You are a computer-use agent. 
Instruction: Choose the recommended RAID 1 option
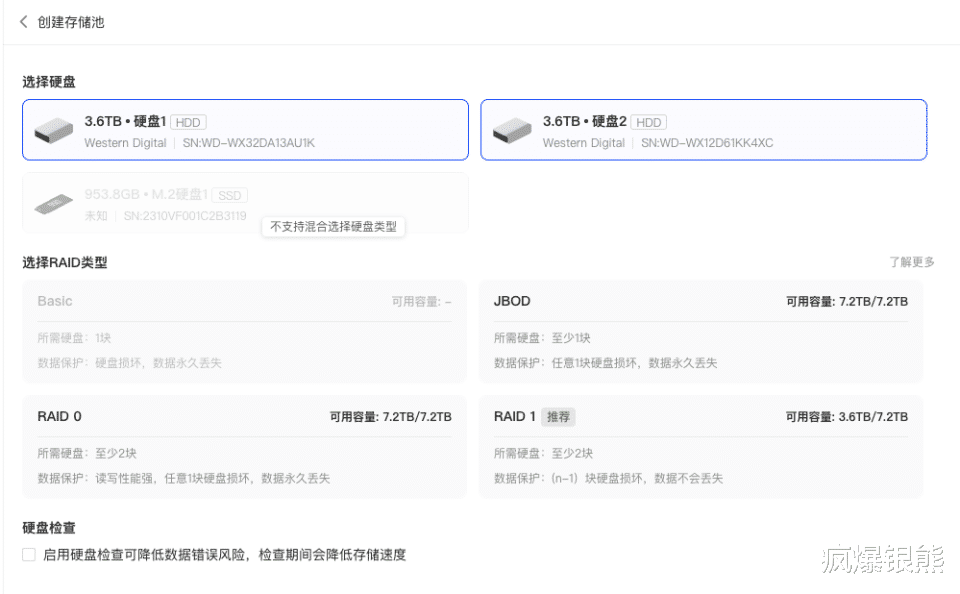coord(700,446)
